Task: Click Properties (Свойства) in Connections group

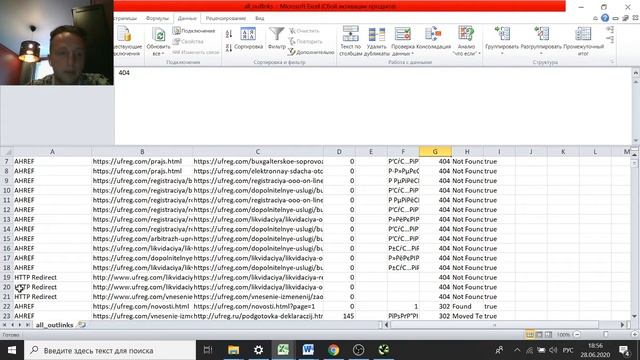Action: [x=188, y=41]
